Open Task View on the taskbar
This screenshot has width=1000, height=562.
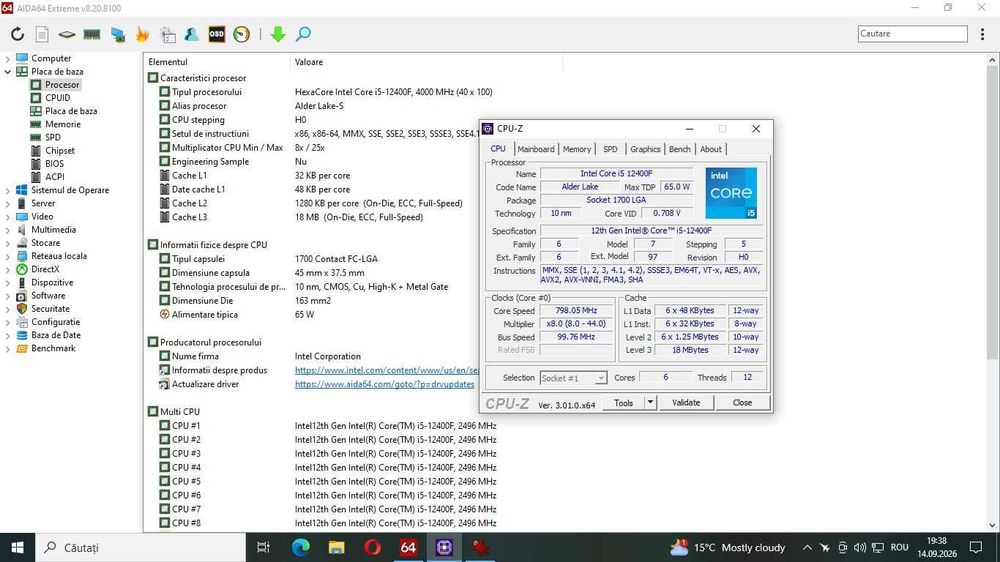[x=263, y=547]
